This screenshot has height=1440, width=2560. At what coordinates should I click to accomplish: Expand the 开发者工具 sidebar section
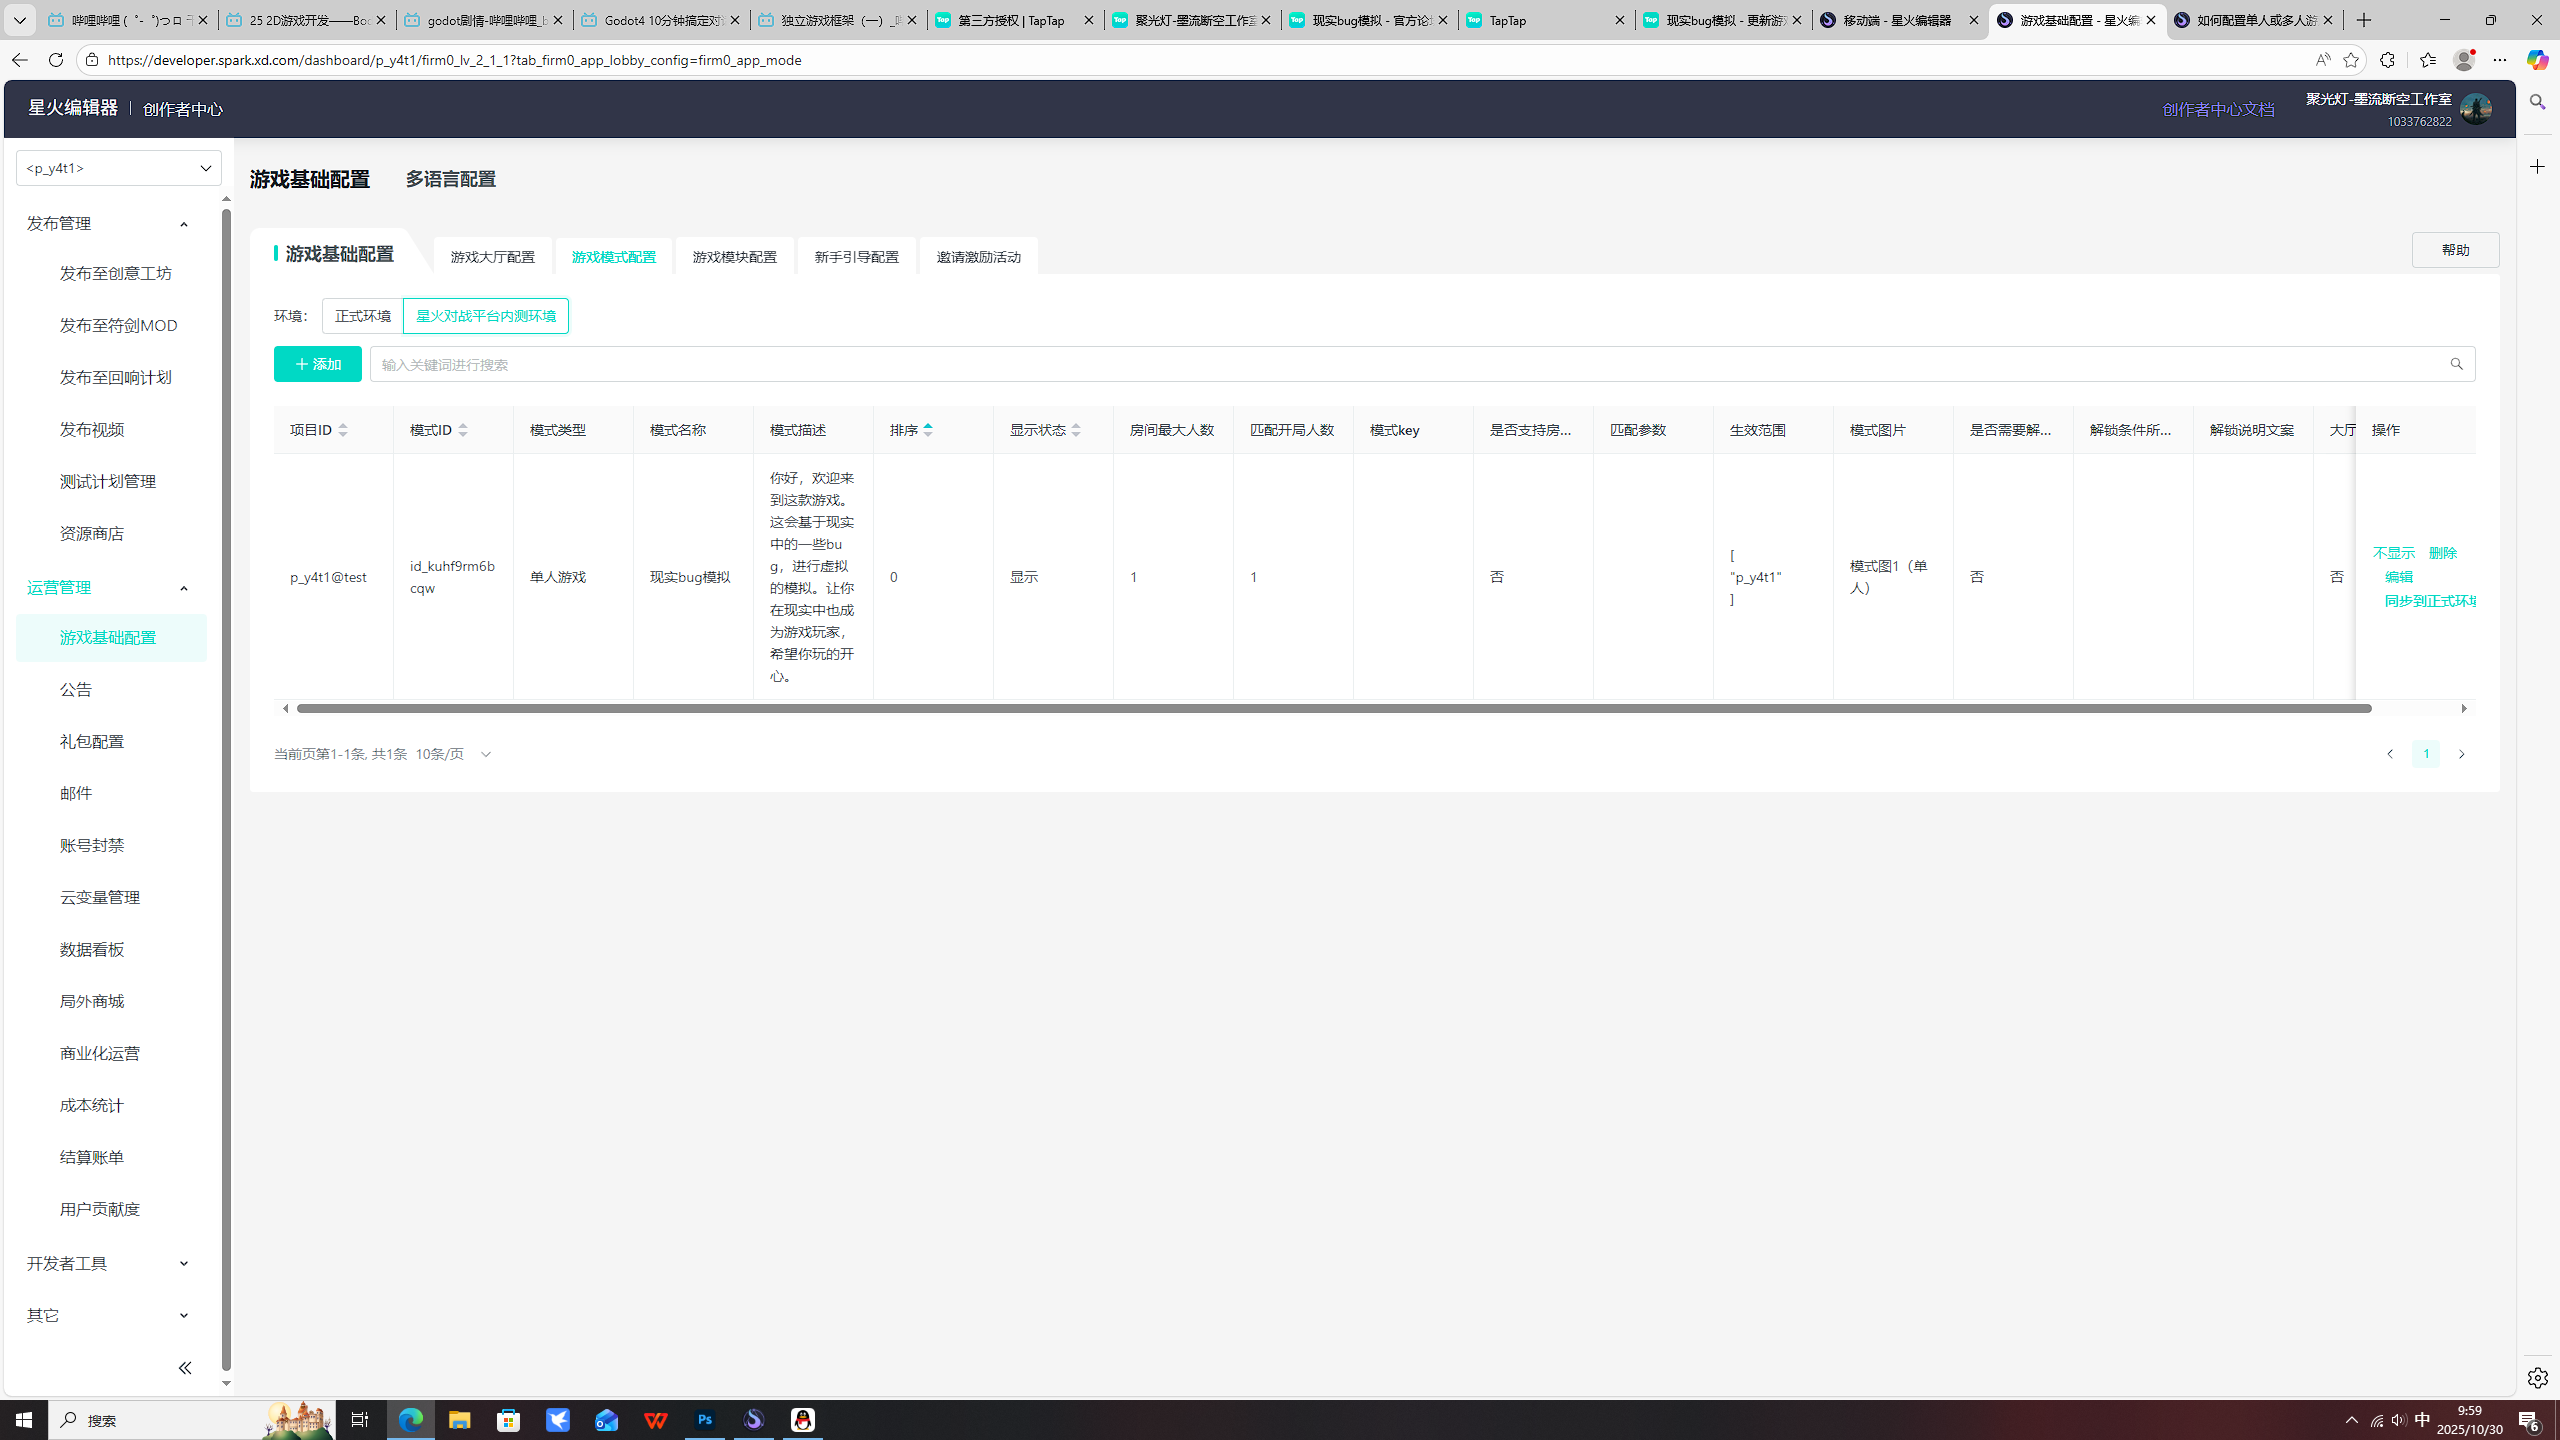108,1263
